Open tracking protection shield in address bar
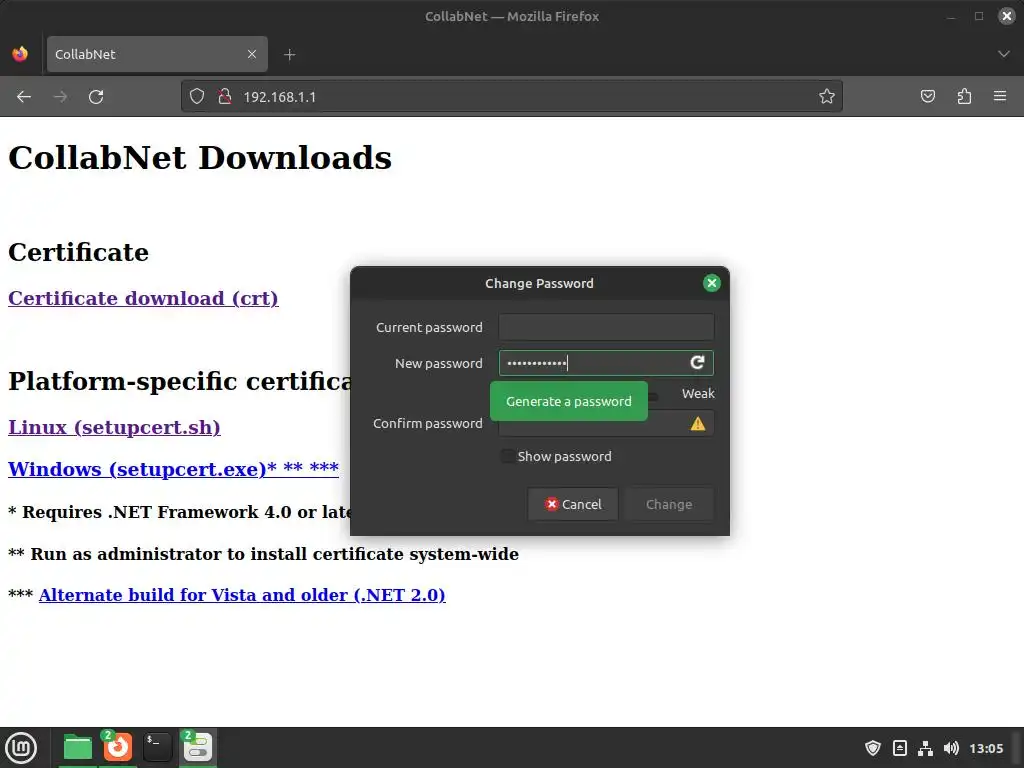1024x768 pixels. click(197, 97)
